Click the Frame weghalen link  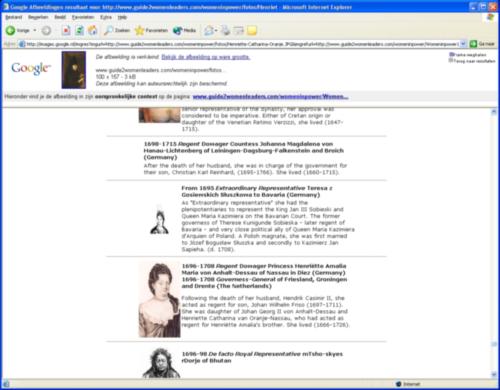coord(468,55)
